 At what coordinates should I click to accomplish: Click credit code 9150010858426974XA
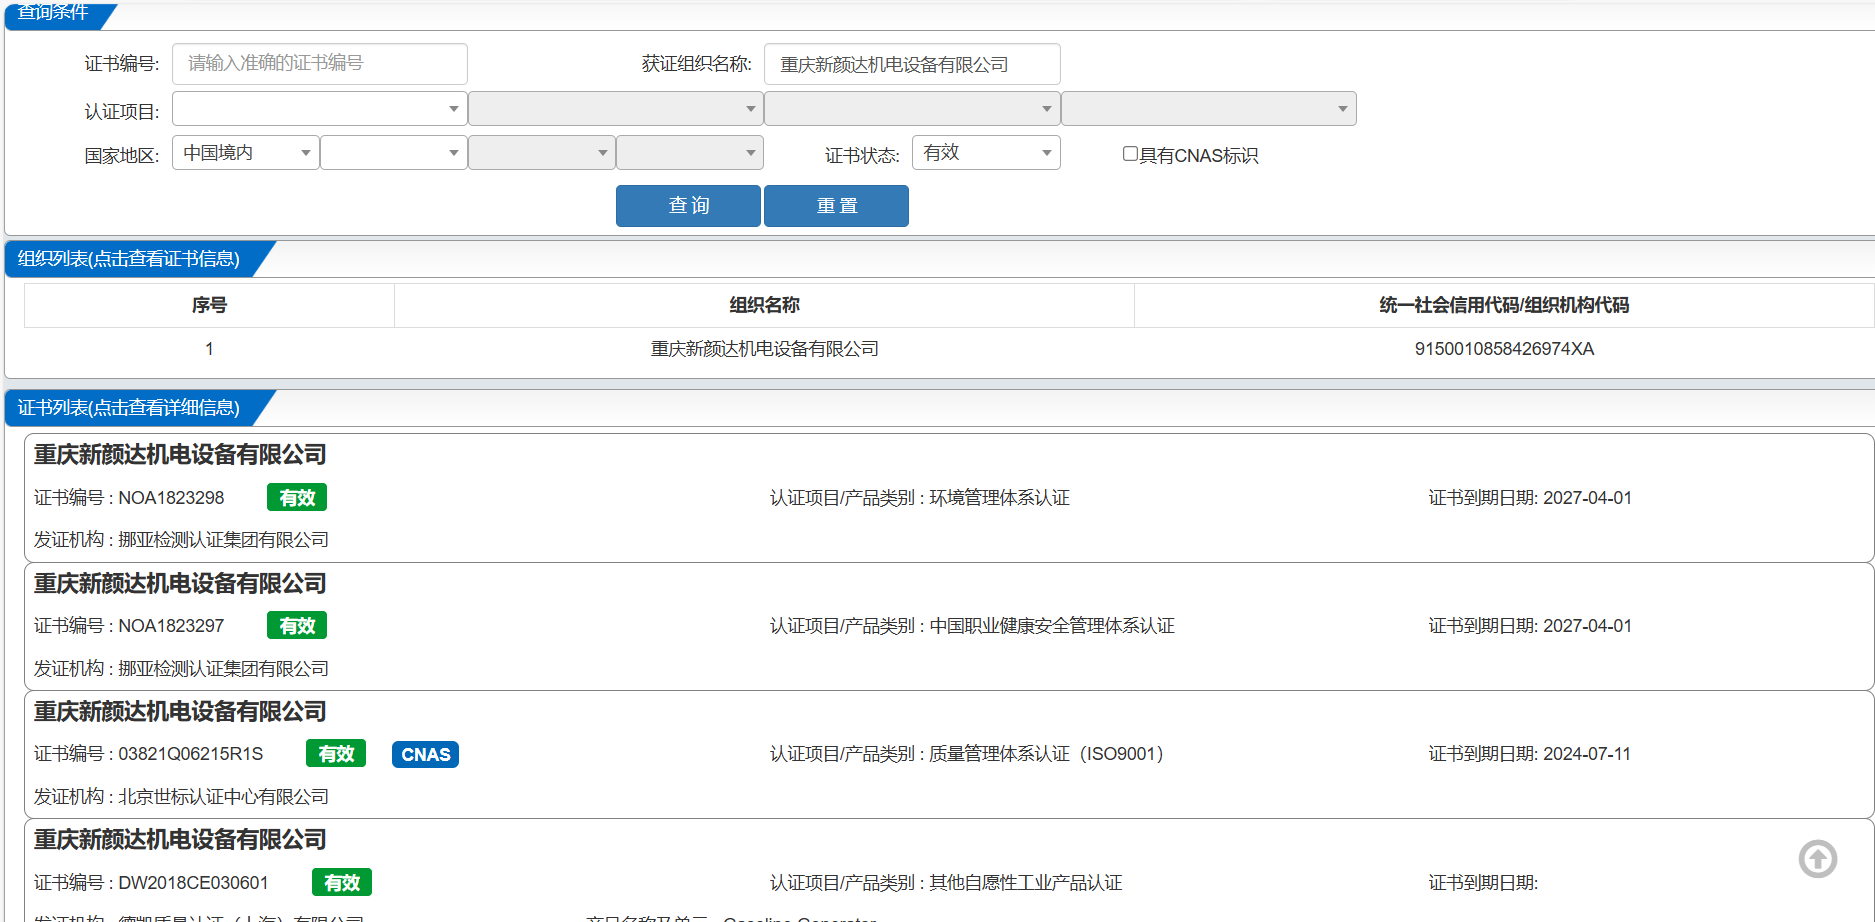pos(1504,349)
